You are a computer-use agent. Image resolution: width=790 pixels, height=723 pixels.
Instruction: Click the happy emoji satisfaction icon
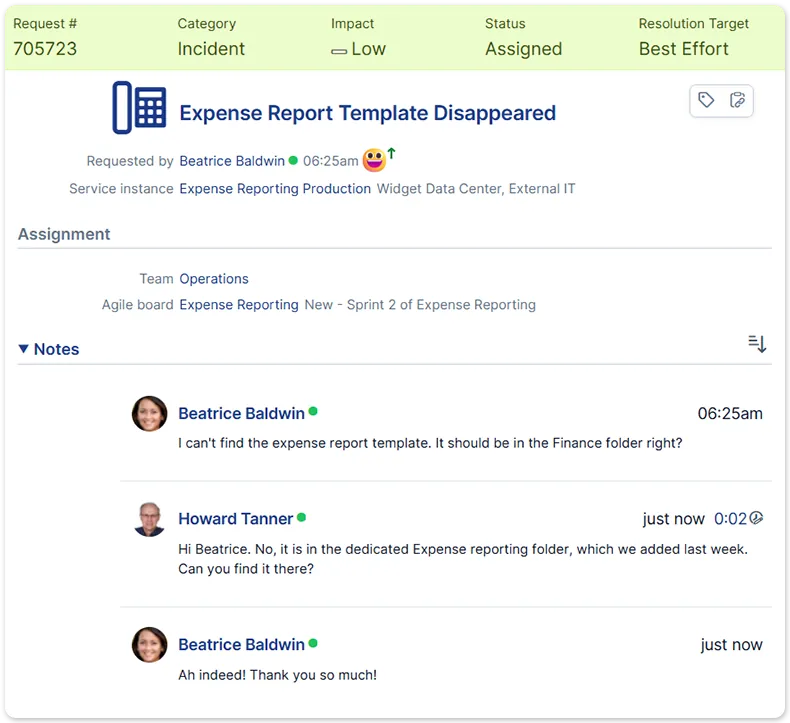tap(374, 160)
